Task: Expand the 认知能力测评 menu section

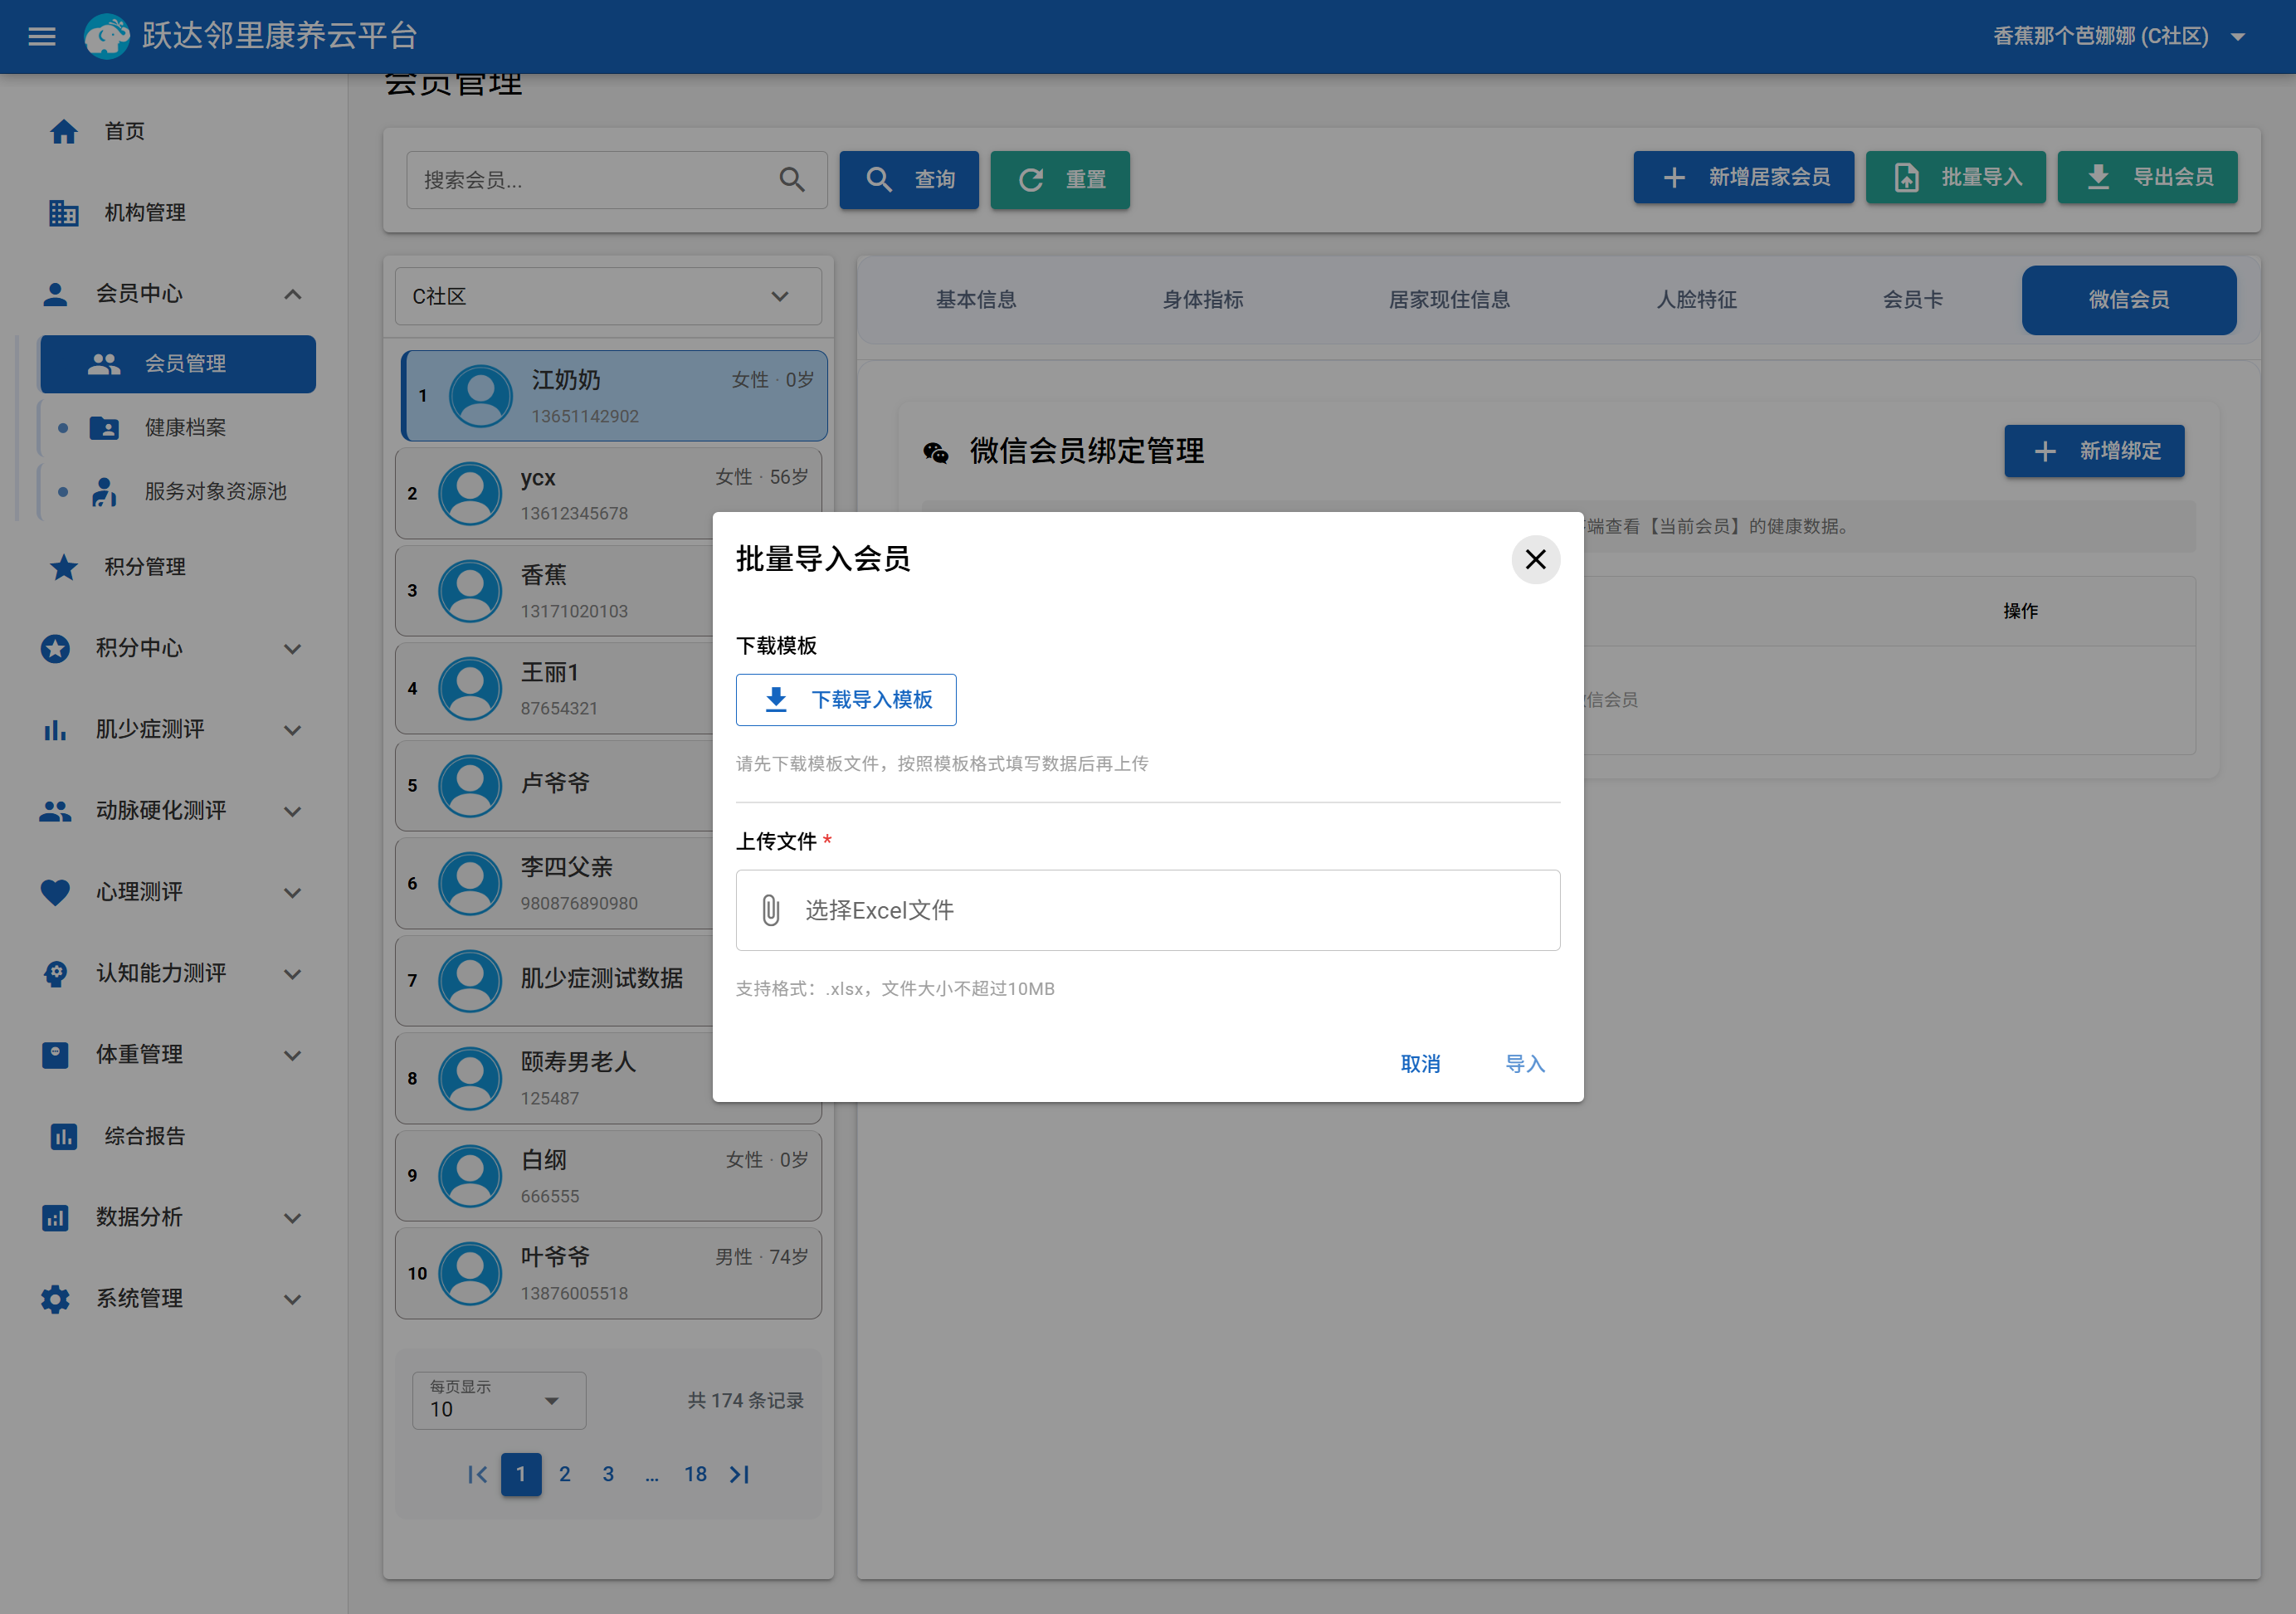Action: point(293,973)
